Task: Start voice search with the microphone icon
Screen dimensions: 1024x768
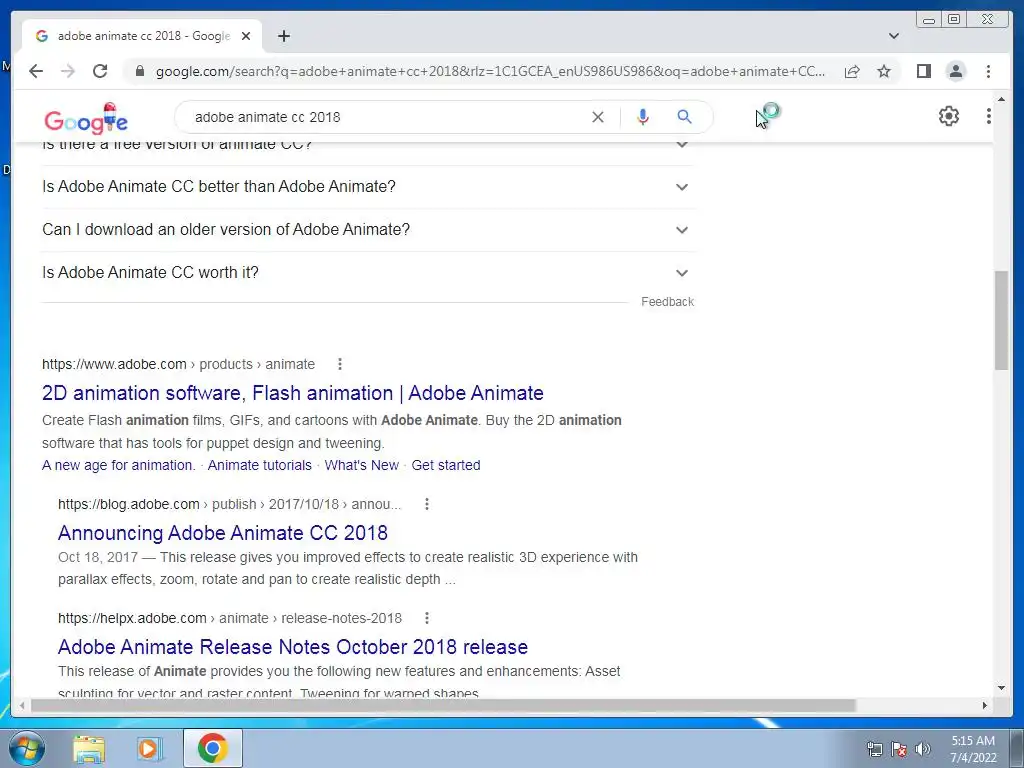Action: click(643, 117)
